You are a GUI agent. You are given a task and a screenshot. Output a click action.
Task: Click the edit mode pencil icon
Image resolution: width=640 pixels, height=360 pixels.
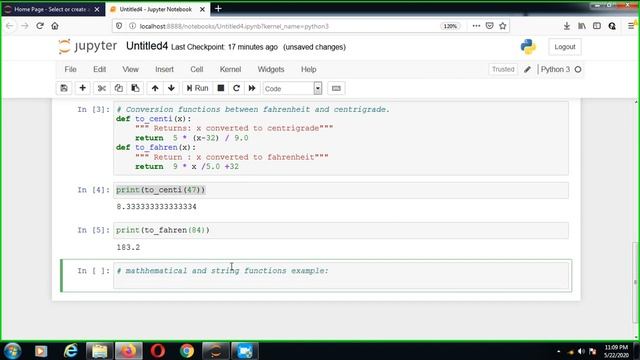[527, 69]
